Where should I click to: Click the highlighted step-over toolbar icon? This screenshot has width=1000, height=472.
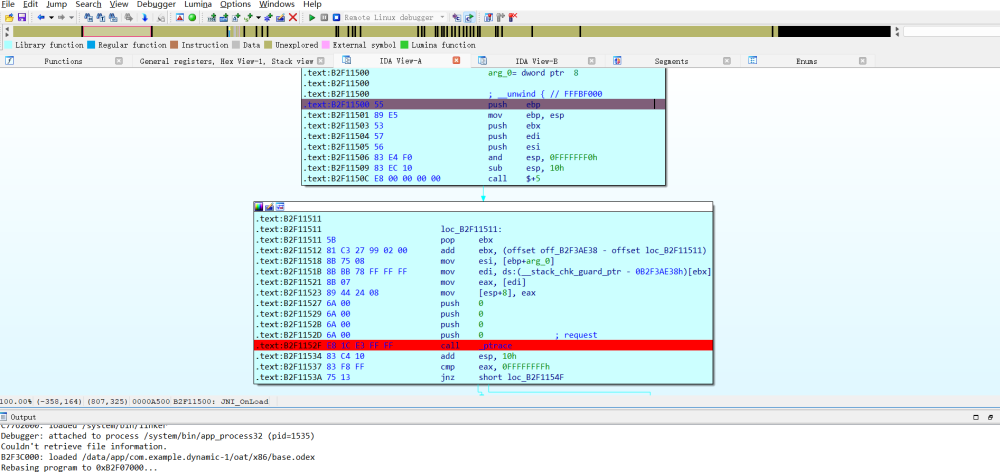[x=469, y=17]
